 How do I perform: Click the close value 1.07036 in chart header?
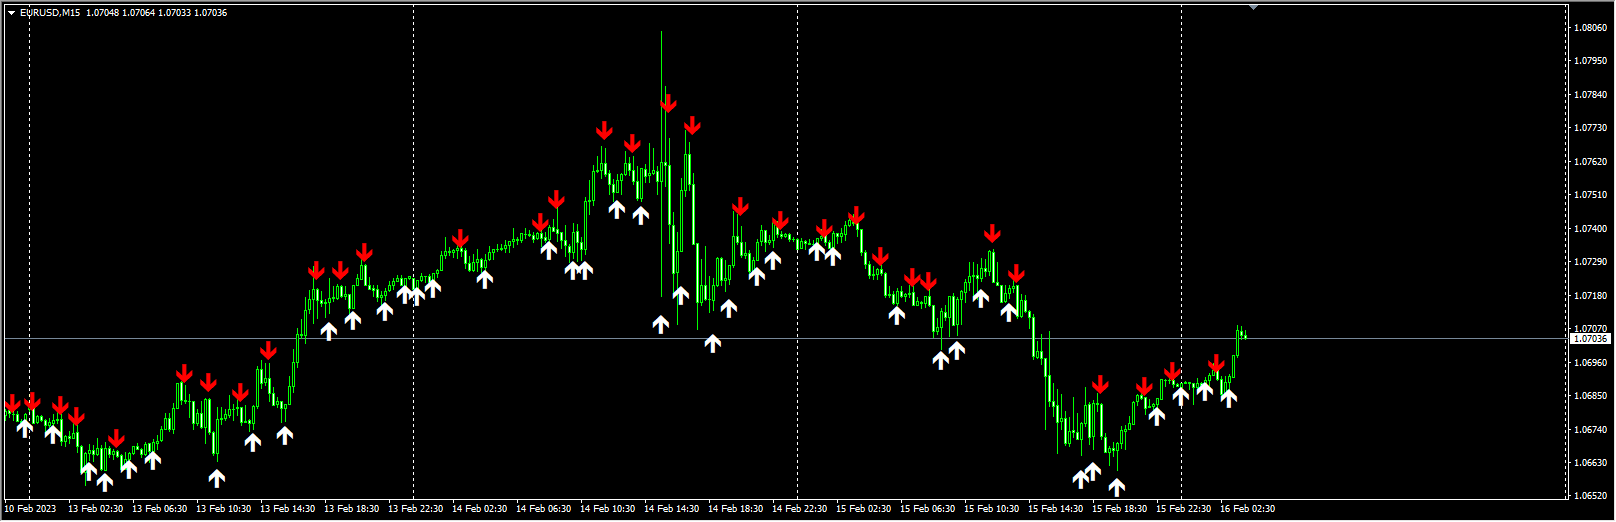pyautogui.click(x=211, y=13)
